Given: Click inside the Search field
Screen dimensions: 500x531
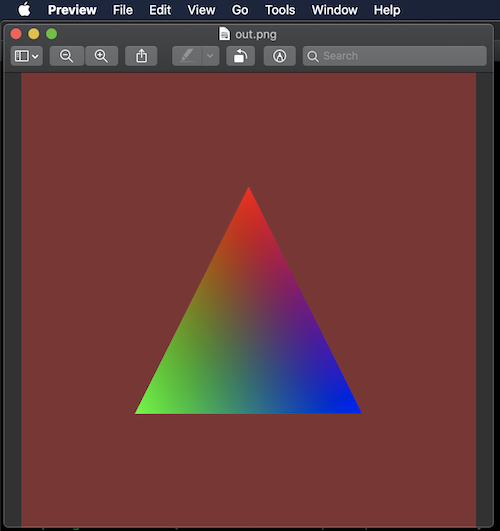Looking at the screenshot, I should pos(395,56).
